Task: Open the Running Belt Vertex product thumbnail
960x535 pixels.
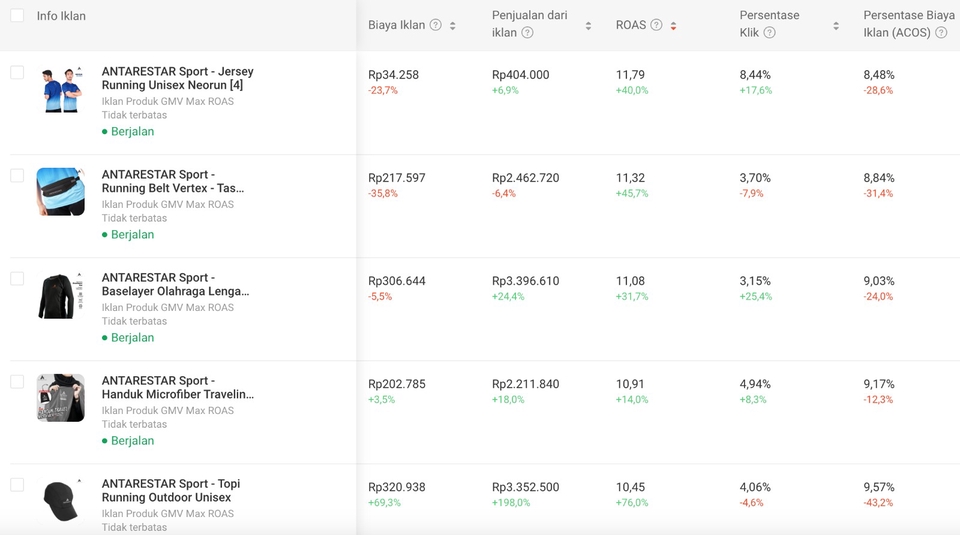Action: click(61, 192)
